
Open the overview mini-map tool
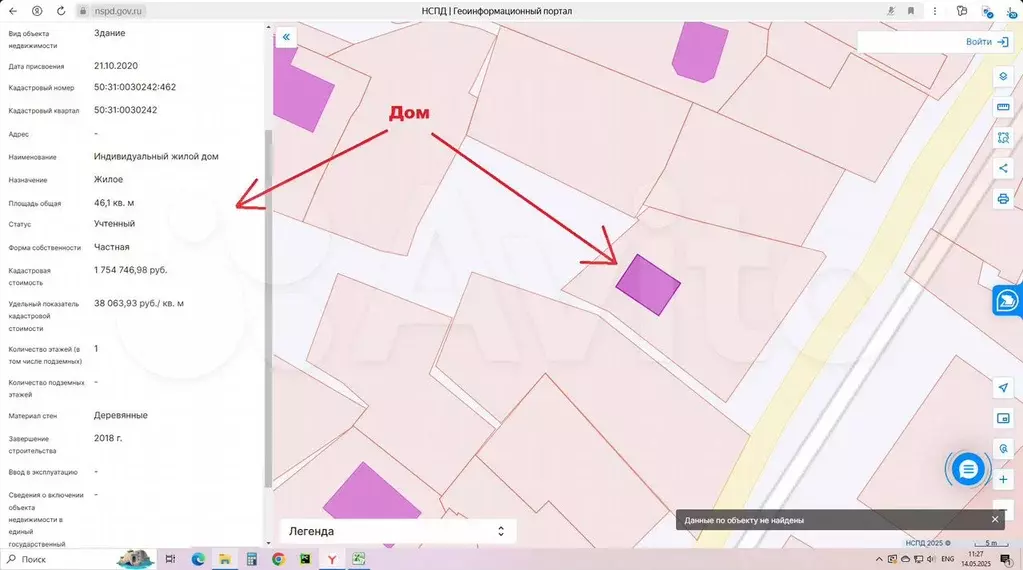(x=1003, y=418)
